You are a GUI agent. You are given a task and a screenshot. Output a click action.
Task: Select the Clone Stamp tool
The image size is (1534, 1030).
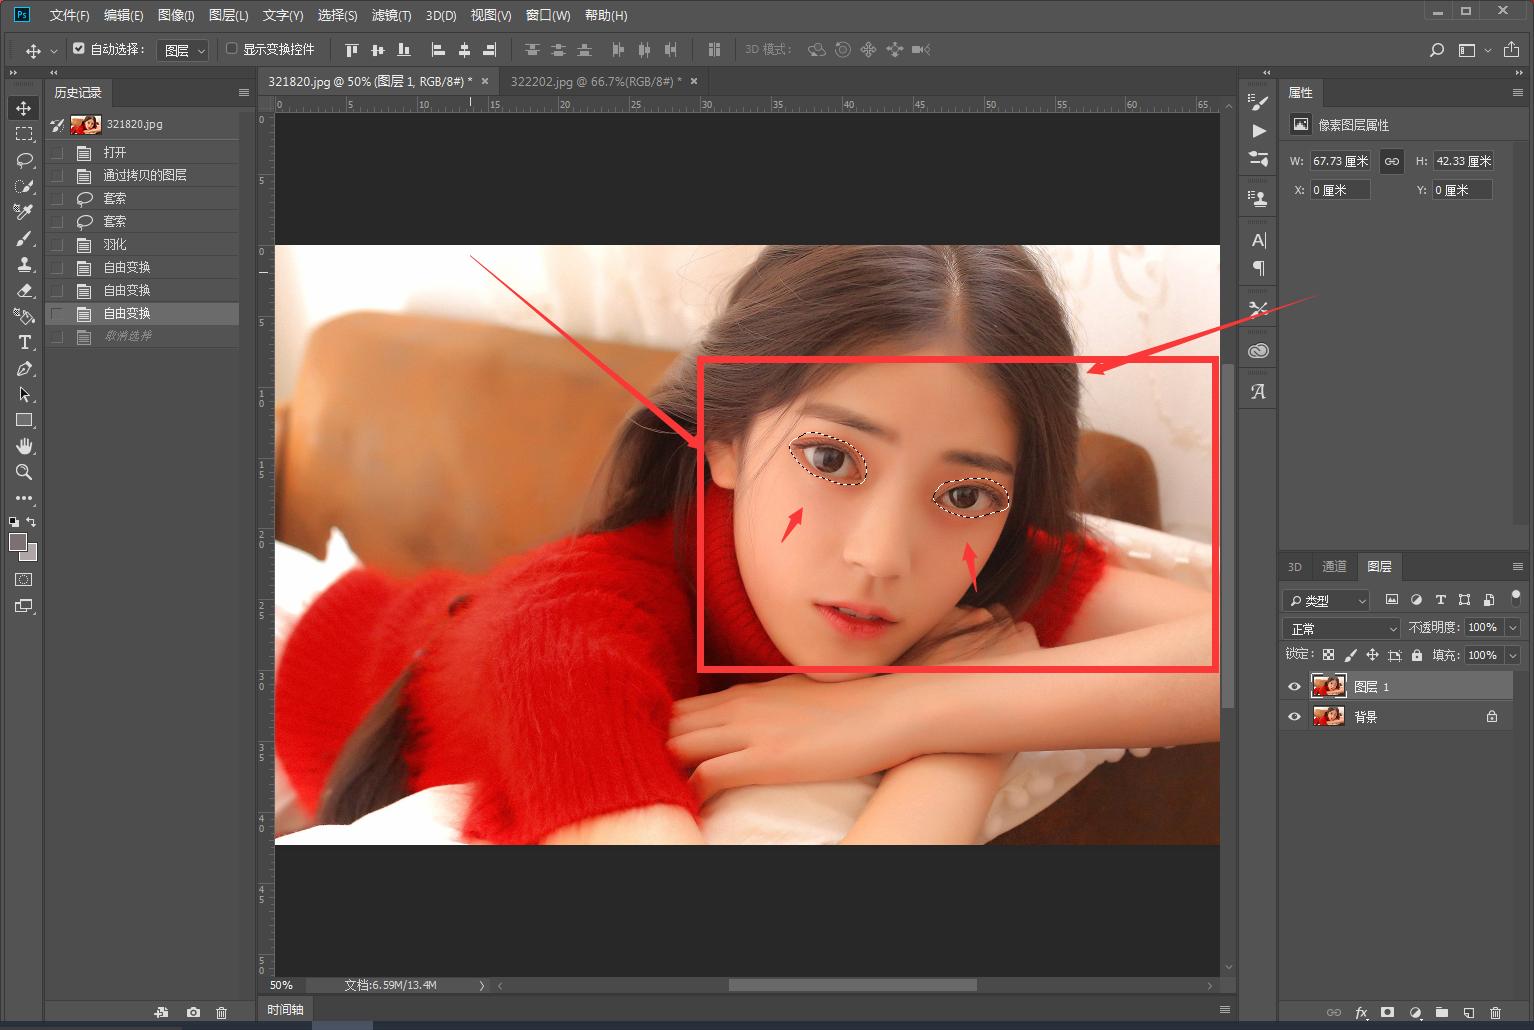pos(24,264)
